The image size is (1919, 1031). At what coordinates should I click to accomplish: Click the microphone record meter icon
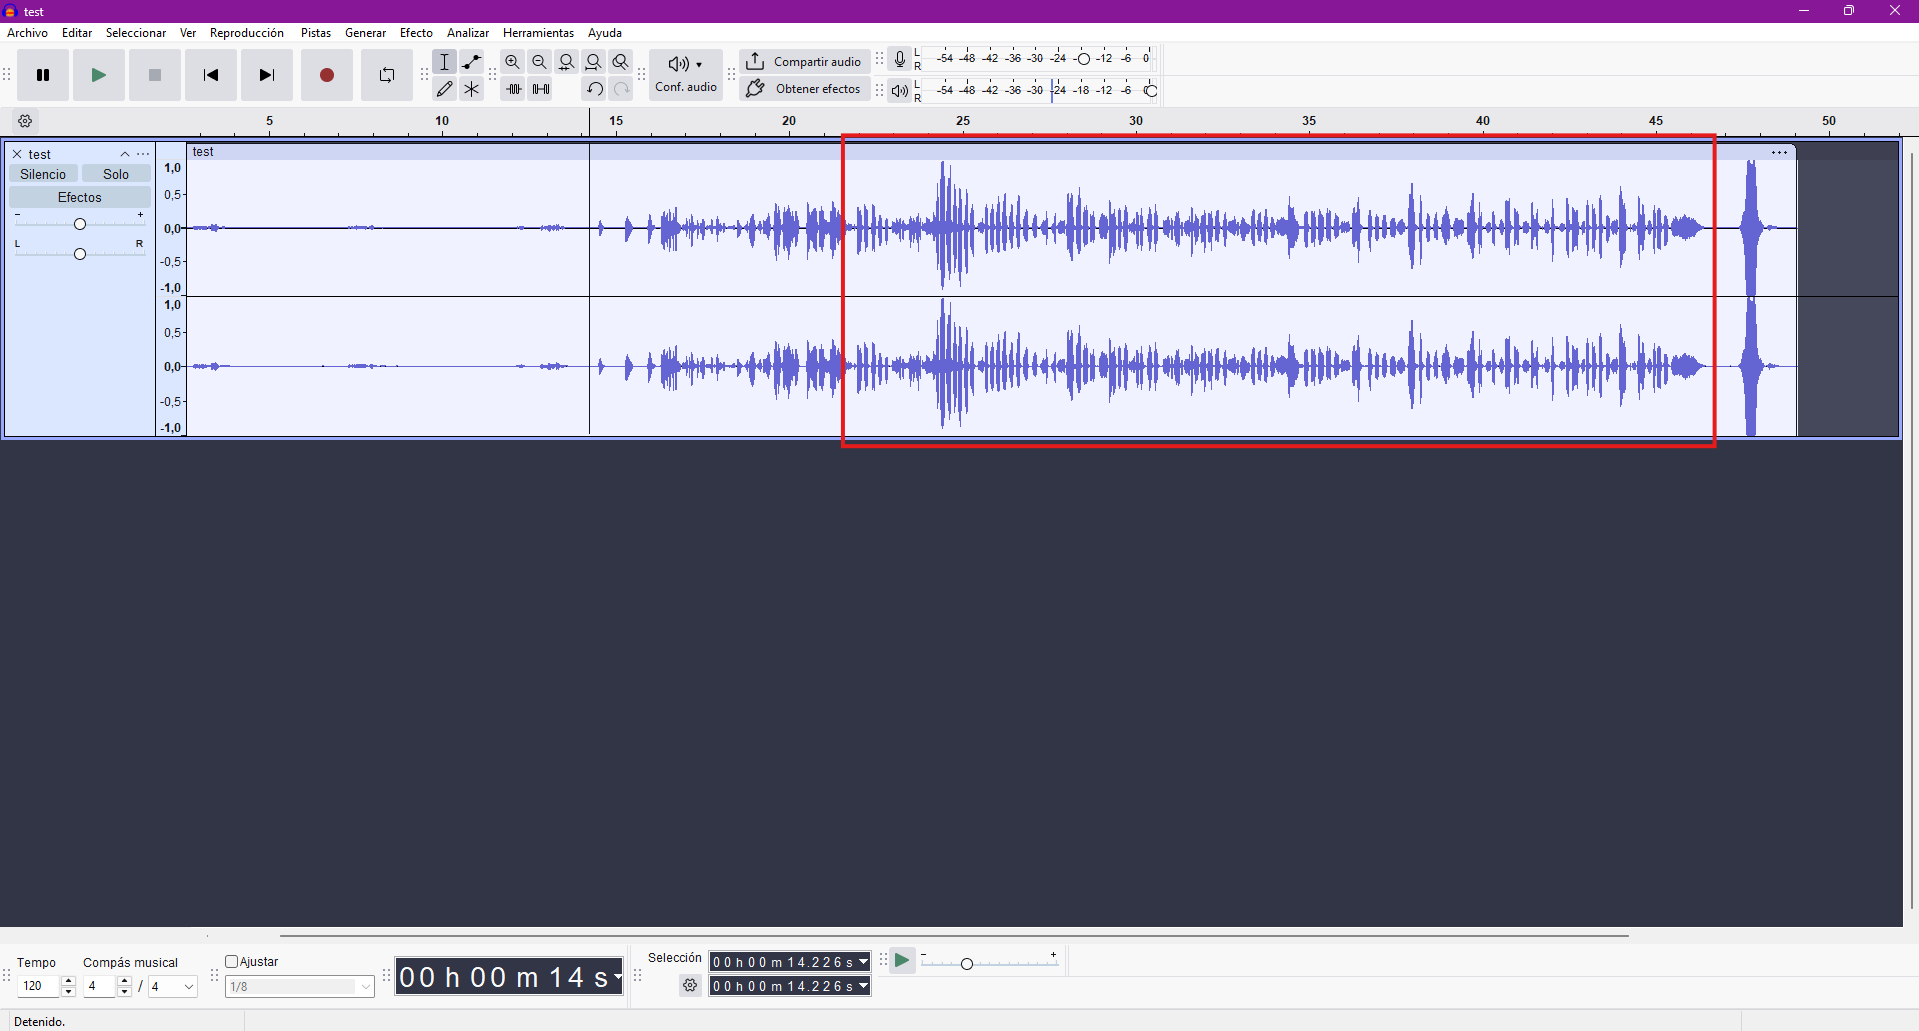click(900, 59)
